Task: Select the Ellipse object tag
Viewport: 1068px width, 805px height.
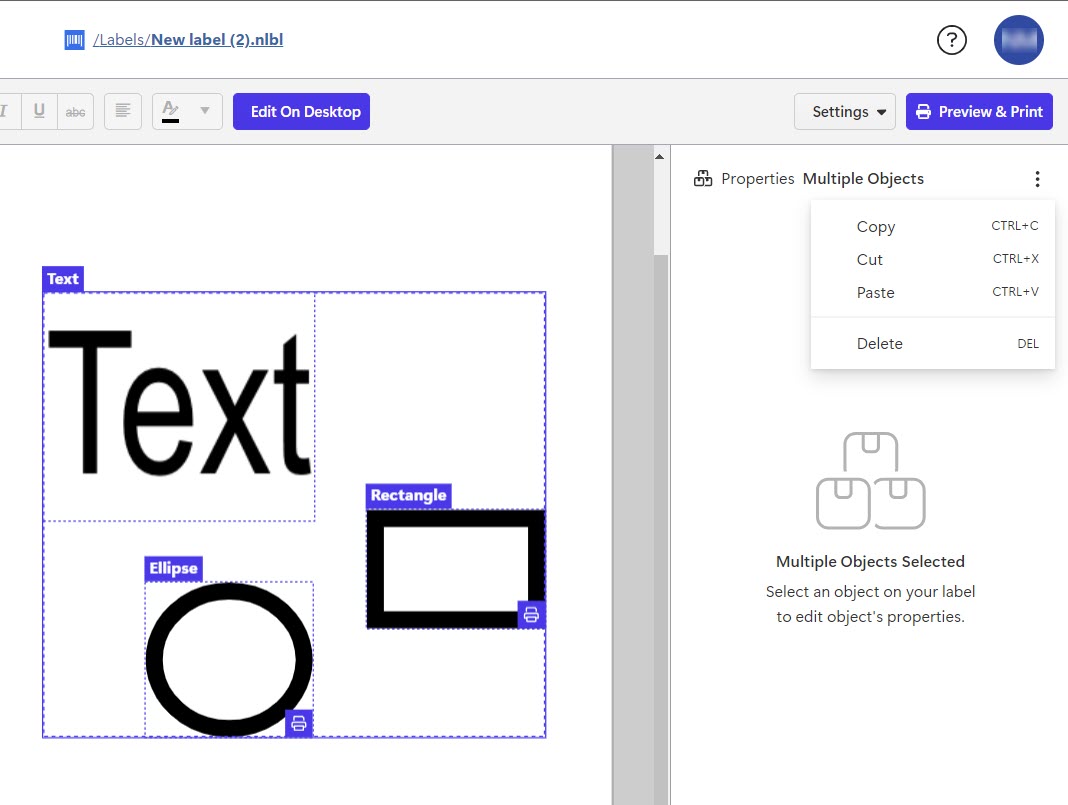Action: (x=173, y=569)
